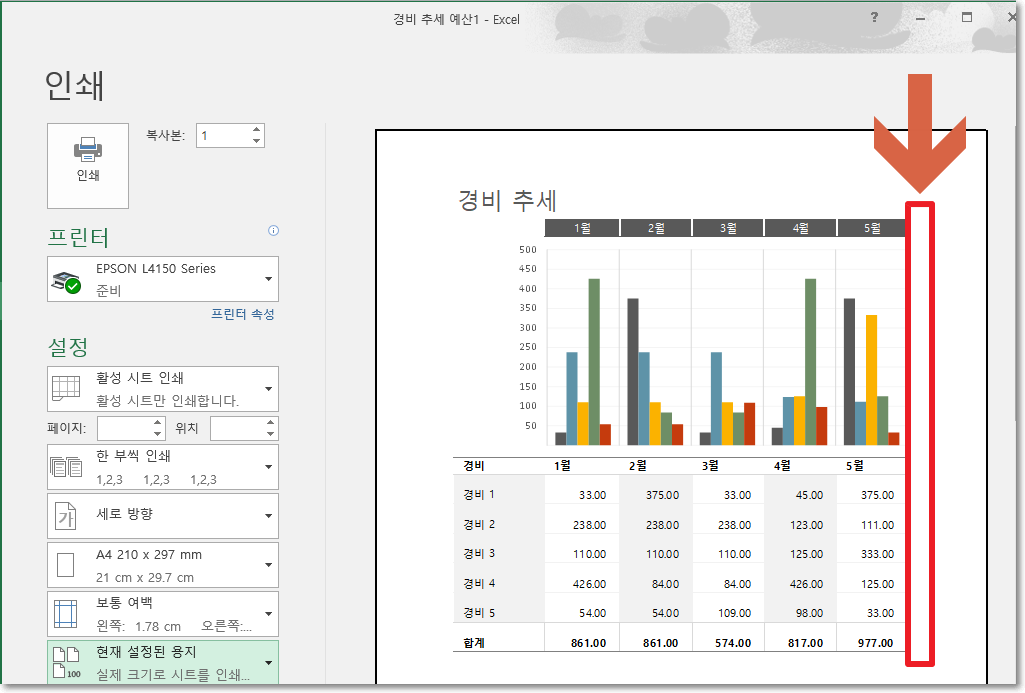Click the large 인쇄 print button
The image size is (1025, 693).
pyautogui.click(x=88, y=165)
